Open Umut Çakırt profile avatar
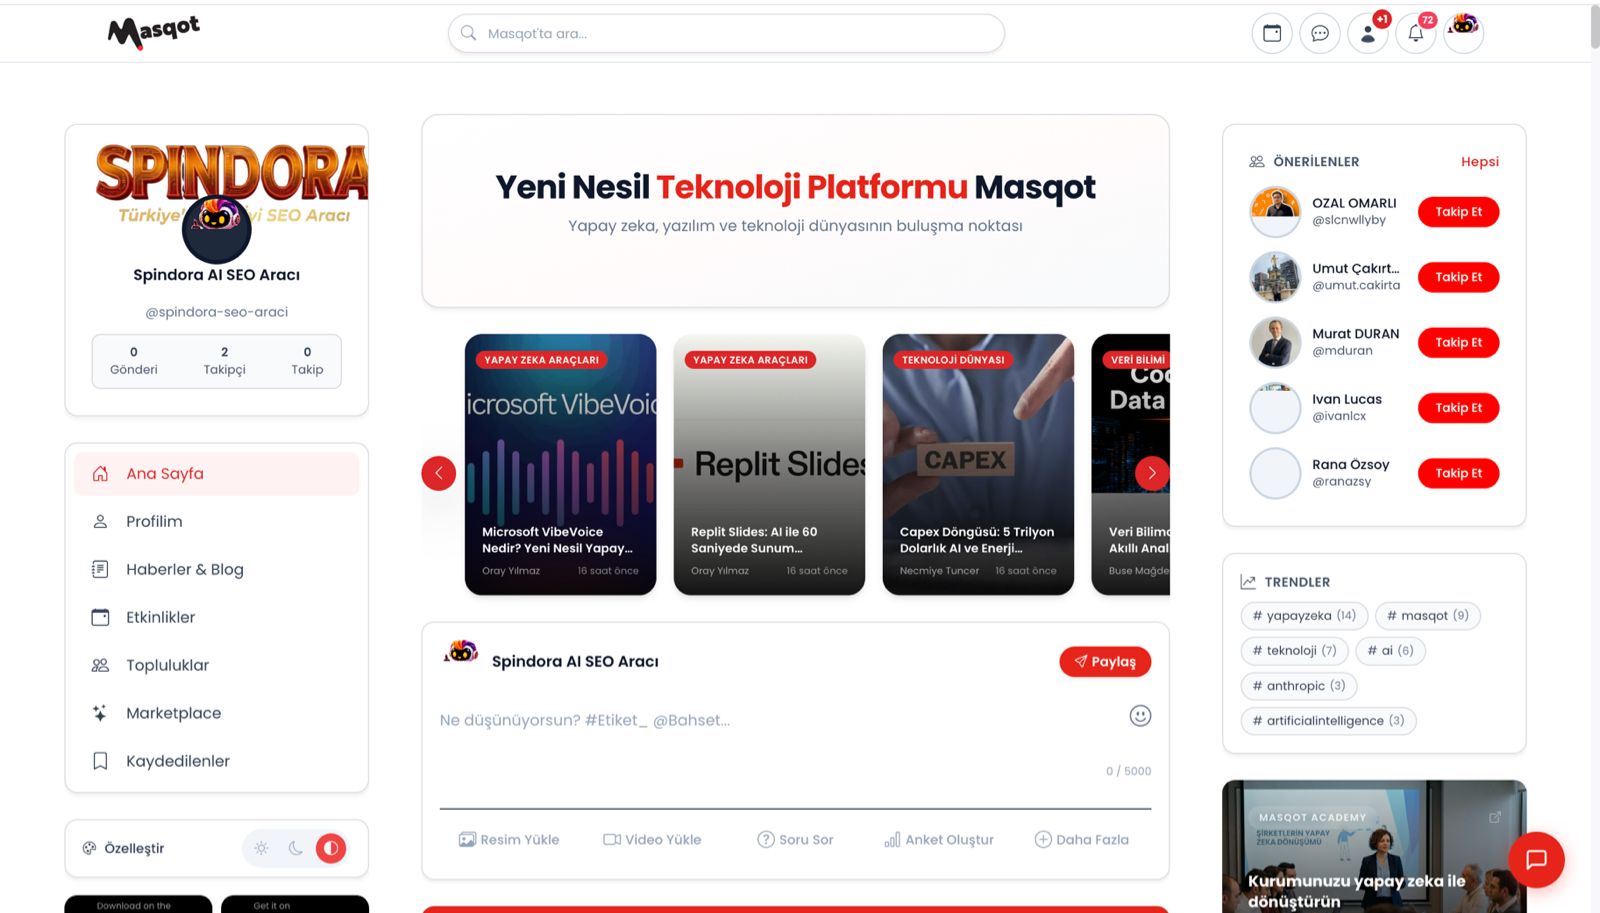This screenshot has width=1600, height=913. coord(1275,277)
